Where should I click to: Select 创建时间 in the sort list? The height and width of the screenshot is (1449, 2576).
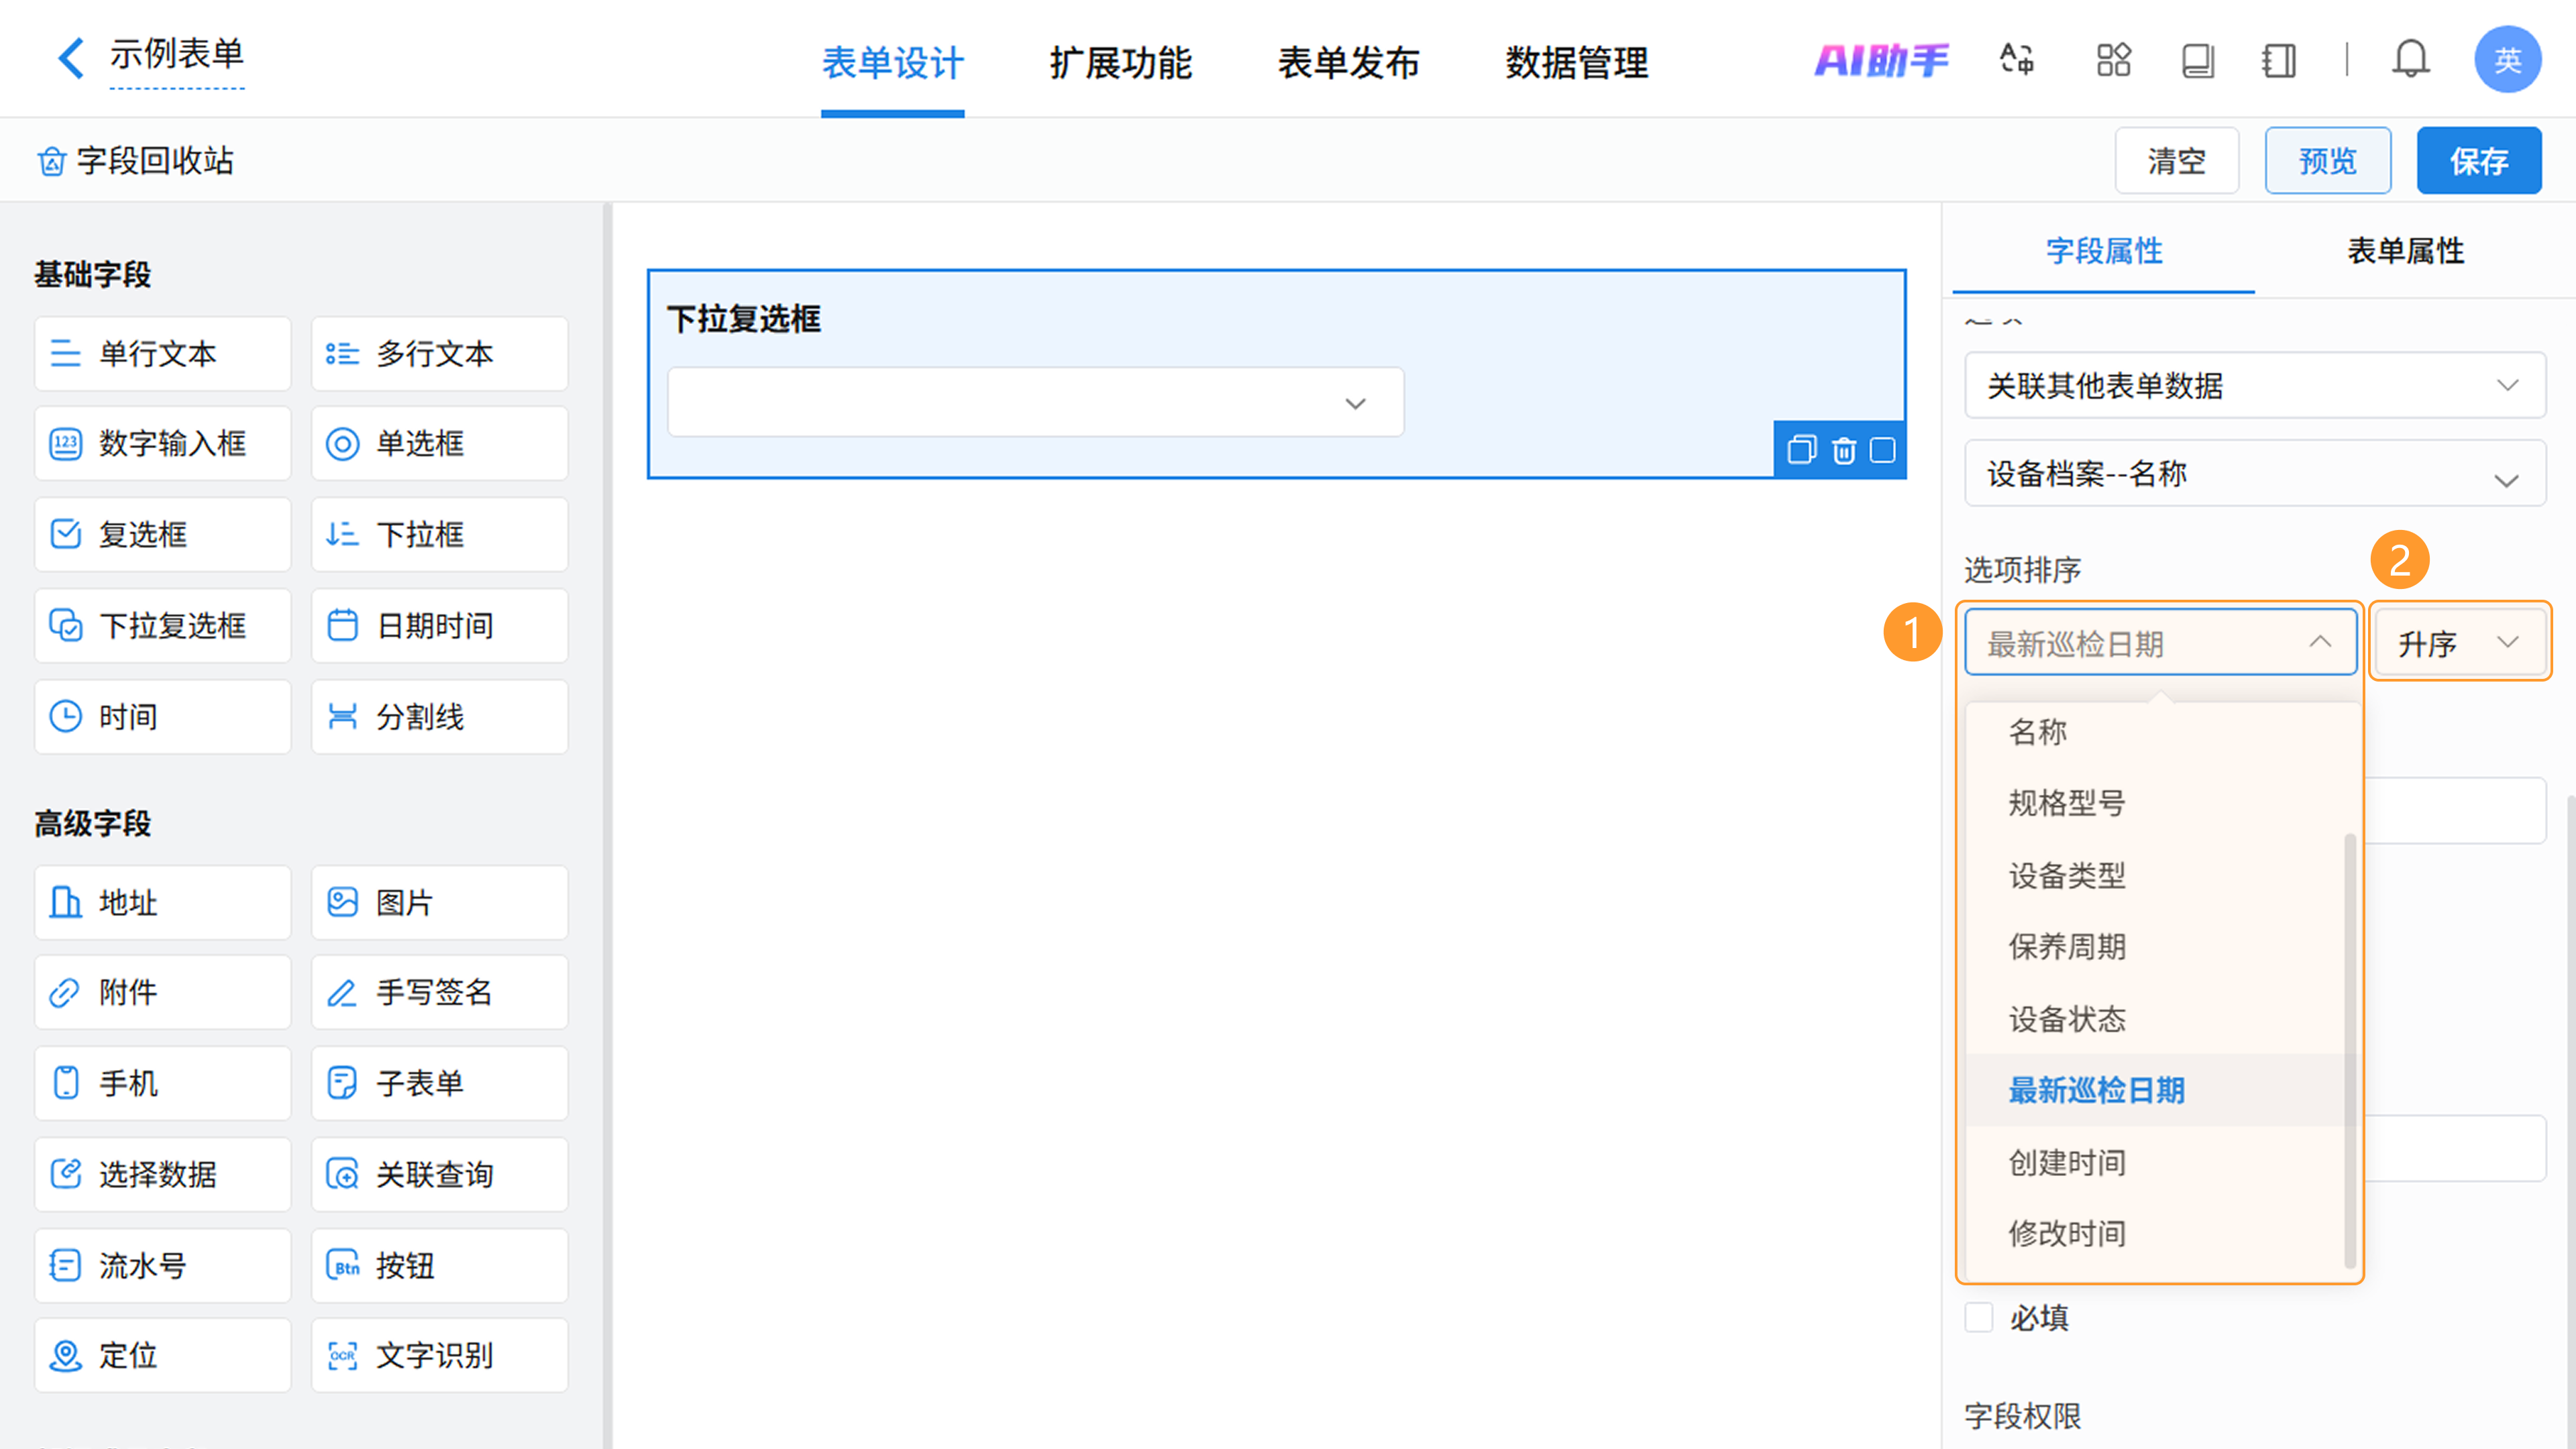point(2067,1162)
